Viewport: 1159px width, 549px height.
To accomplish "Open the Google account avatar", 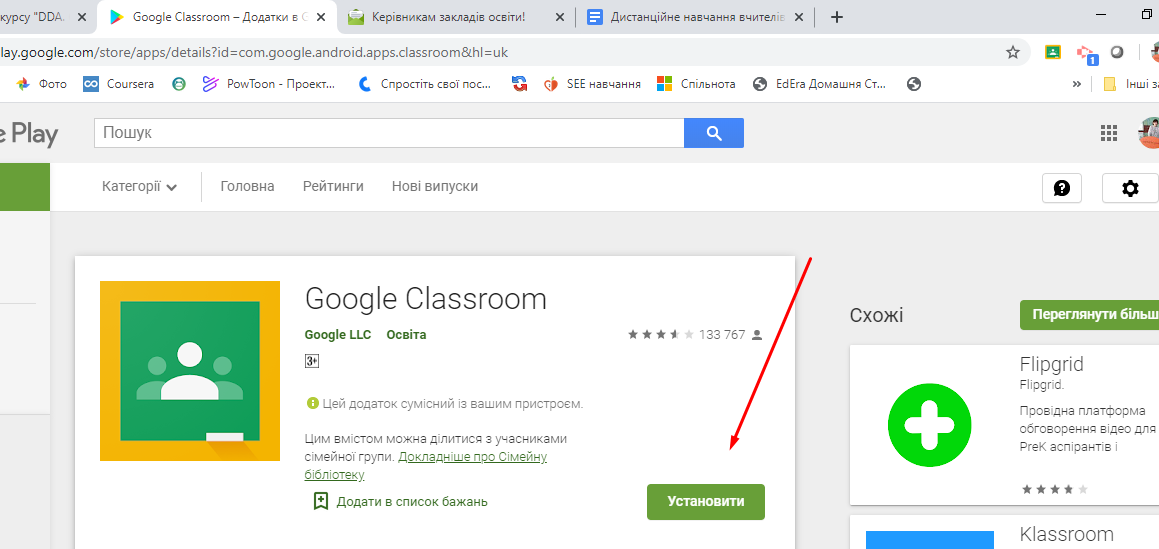I will (1149, 133).
